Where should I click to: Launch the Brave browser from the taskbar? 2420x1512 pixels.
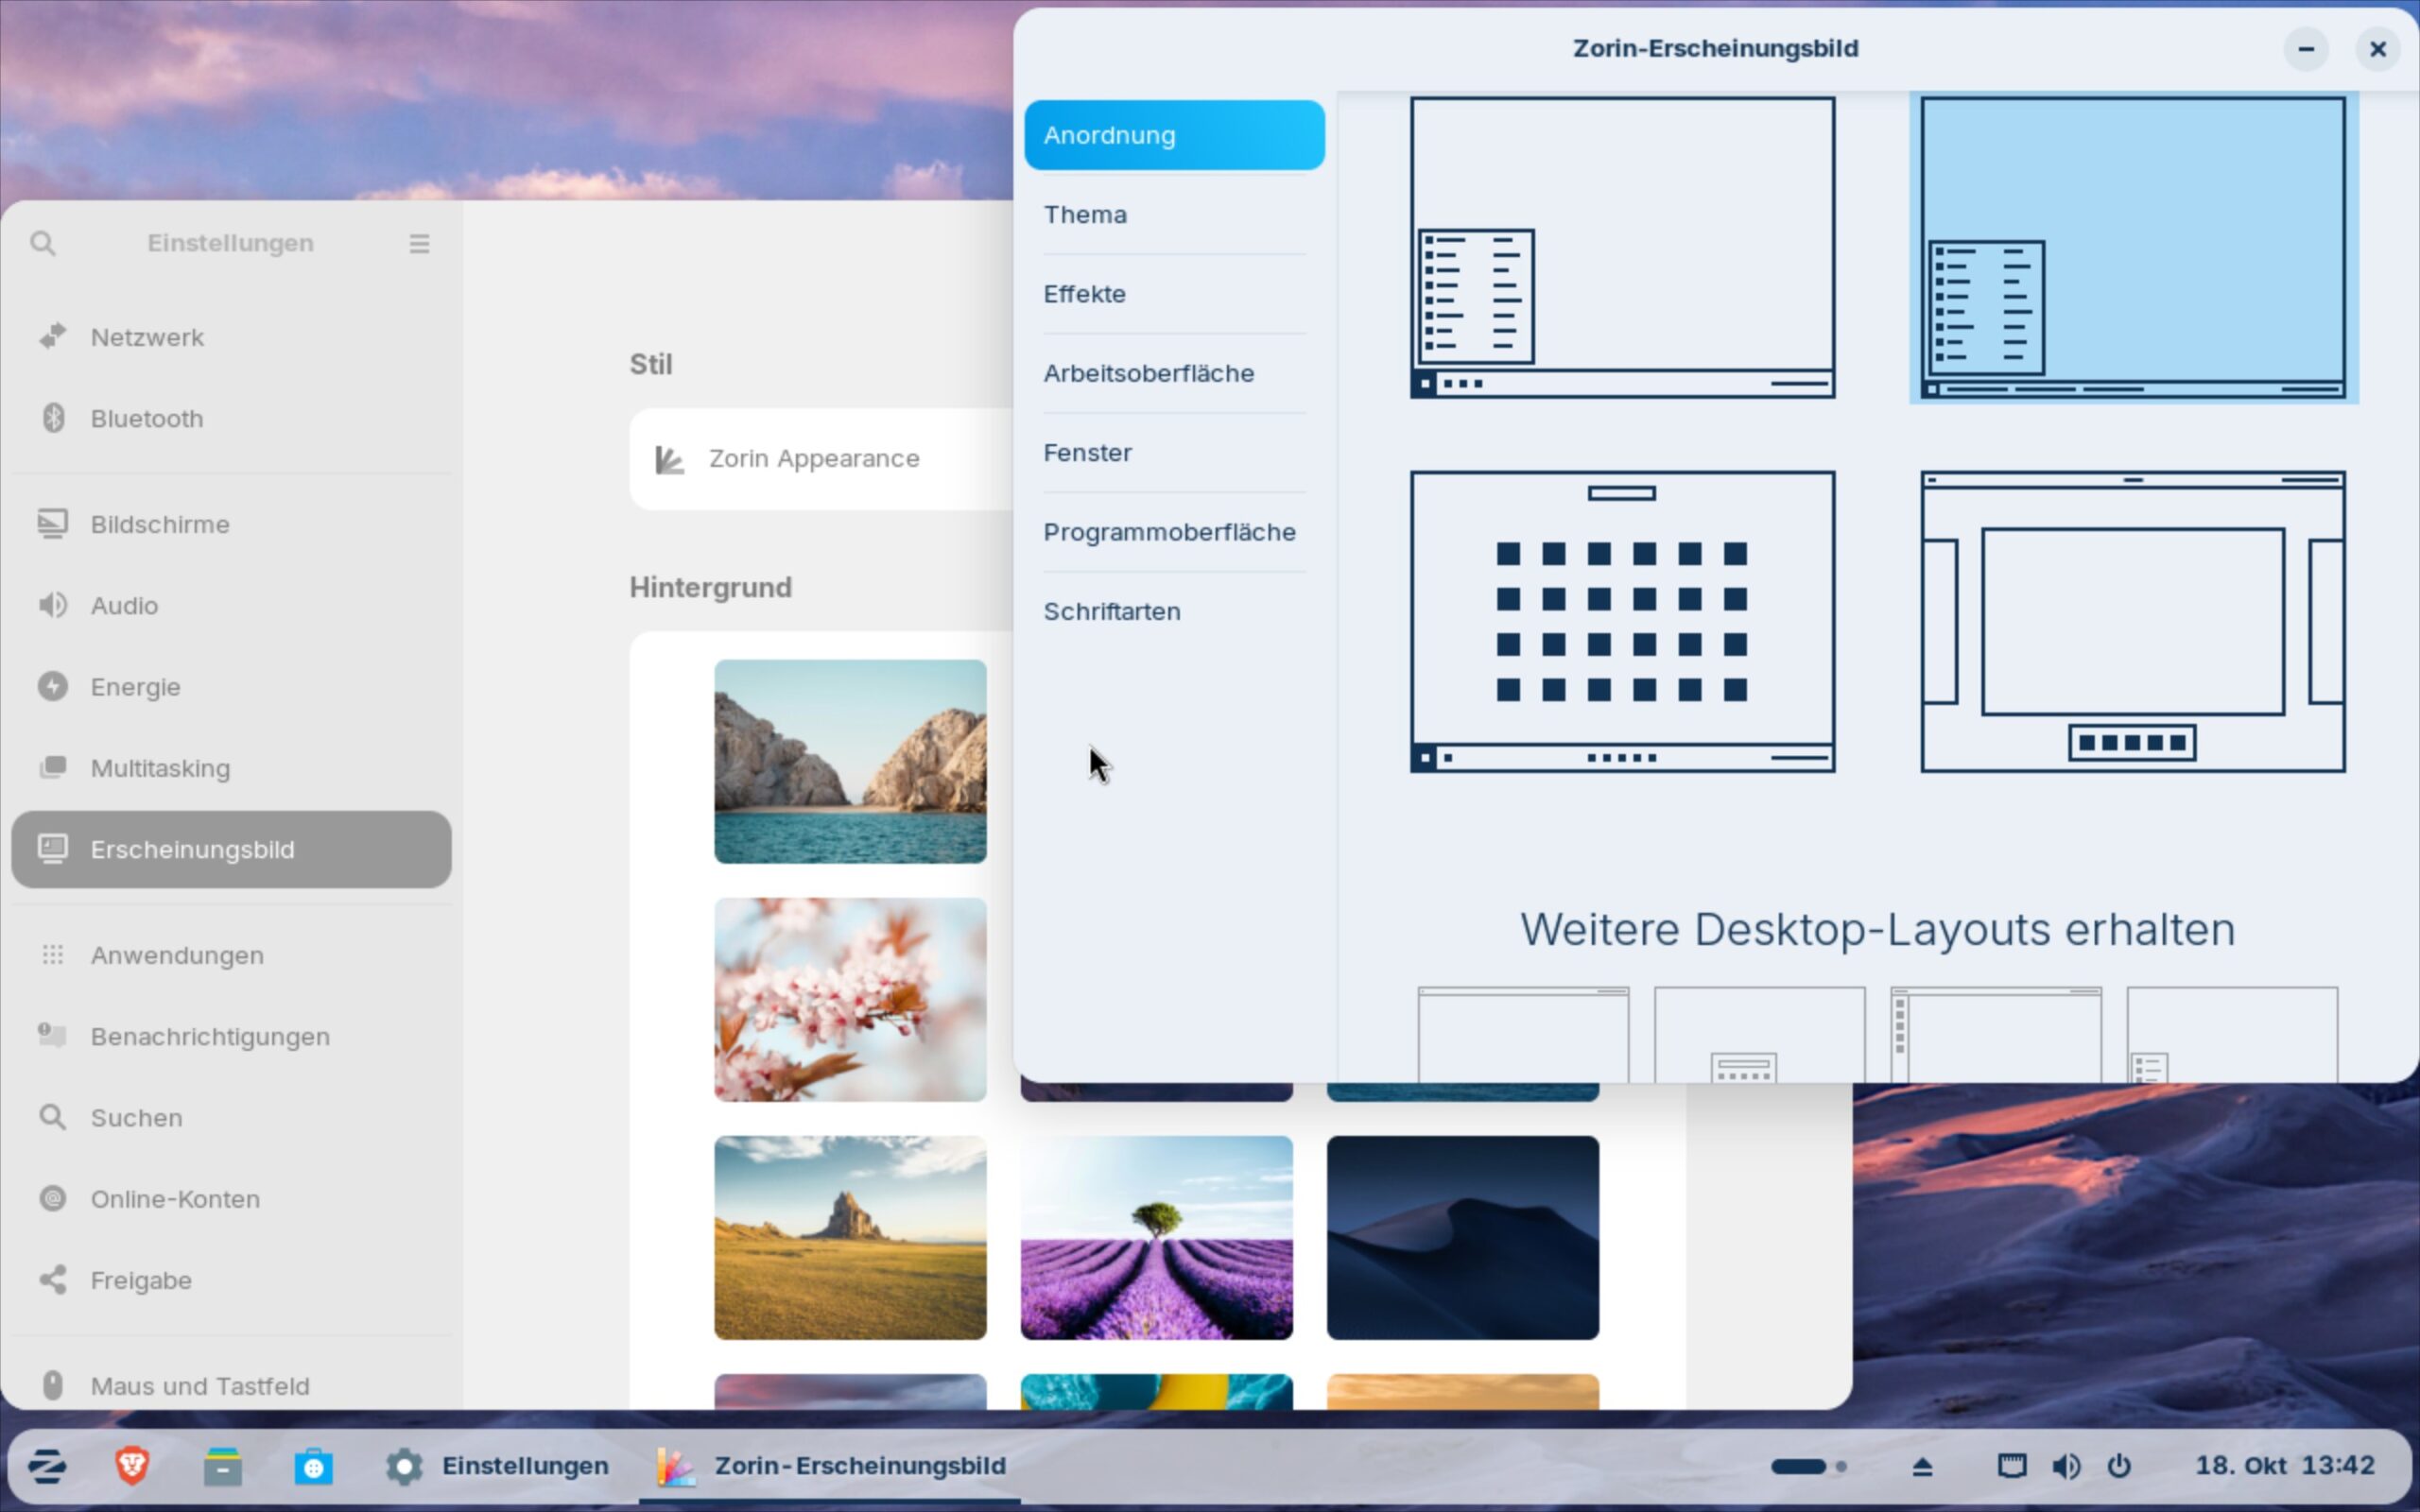132,1466
